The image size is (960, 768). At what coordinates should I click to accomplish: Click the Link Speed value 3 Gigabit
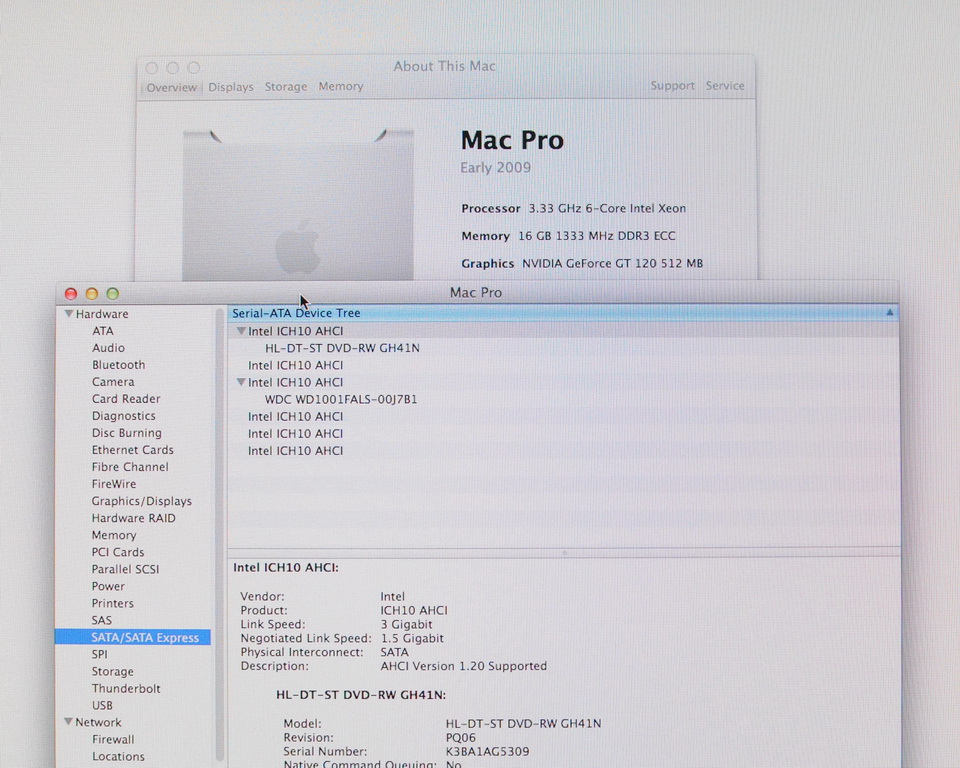(407, 624)
